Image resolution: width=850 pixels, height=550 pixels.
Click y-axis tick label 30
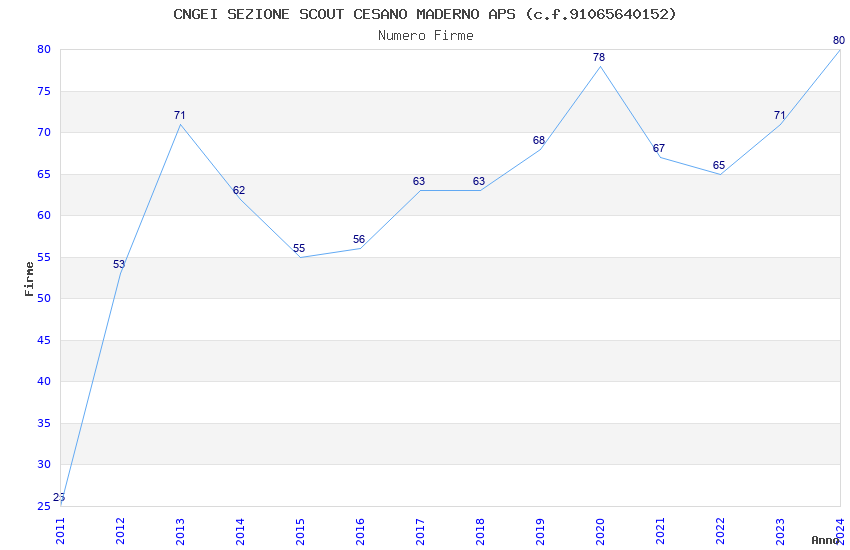[44, 464]
